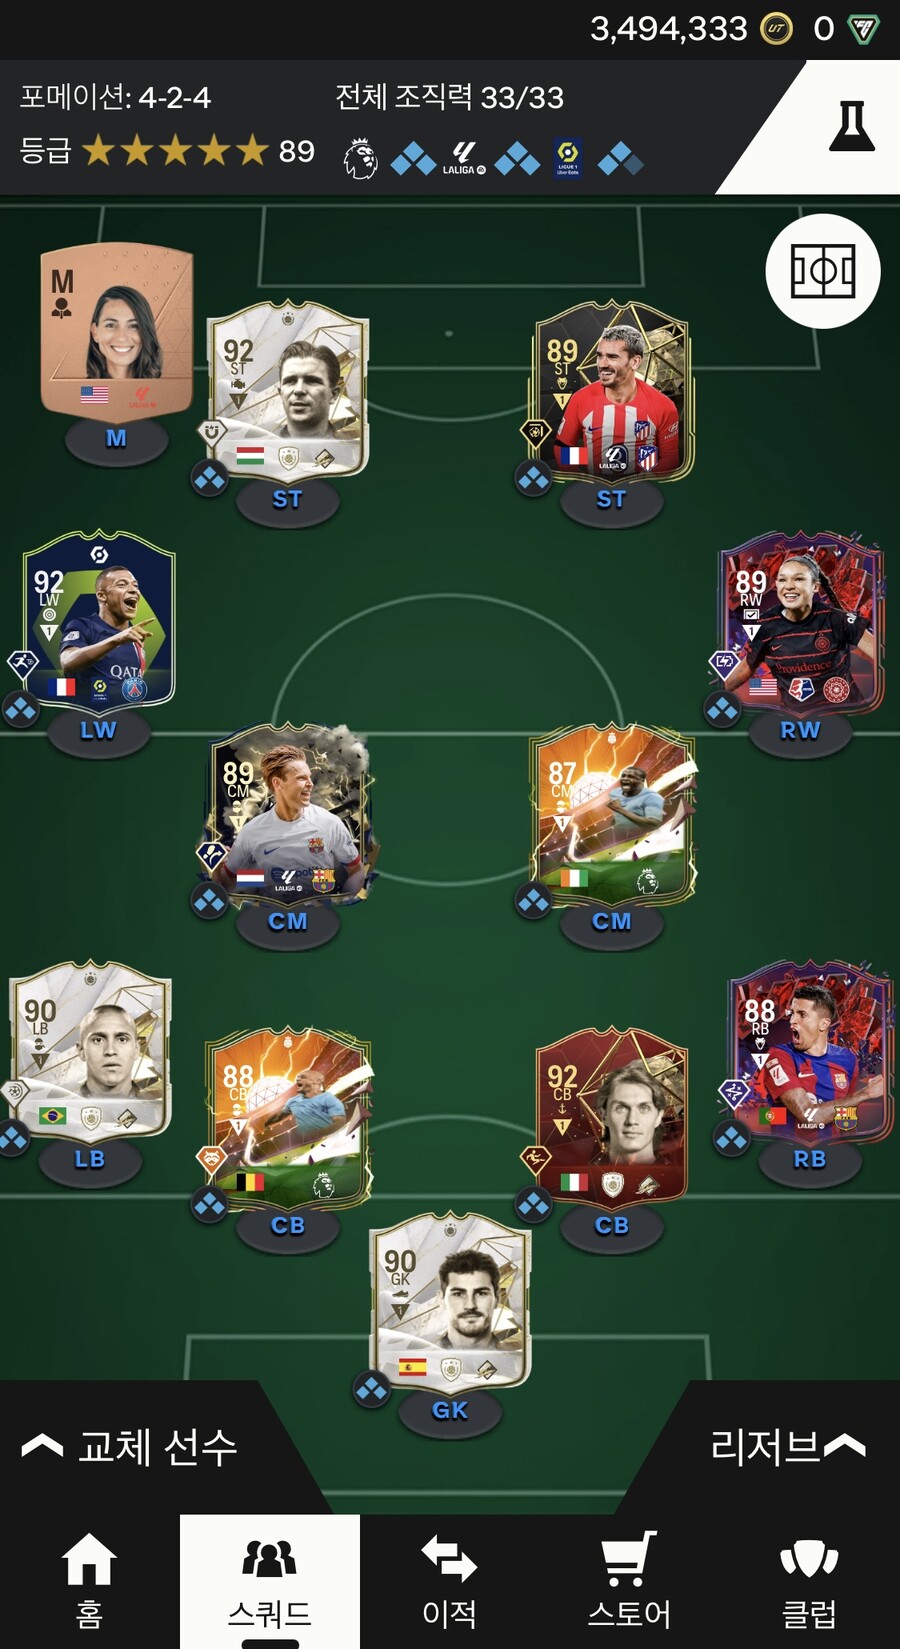Expand the 교체 선수 substitutes panel

pyautogui.click(x=130, y=1446)
